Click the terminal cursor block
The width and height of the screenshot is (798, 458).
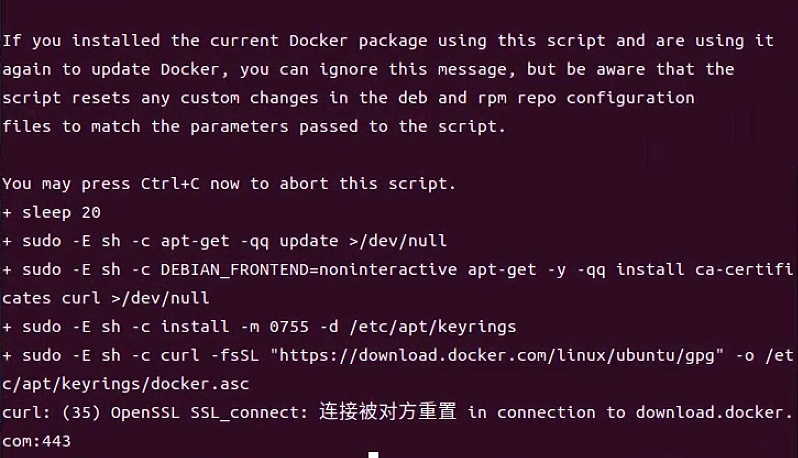point(373,455)
